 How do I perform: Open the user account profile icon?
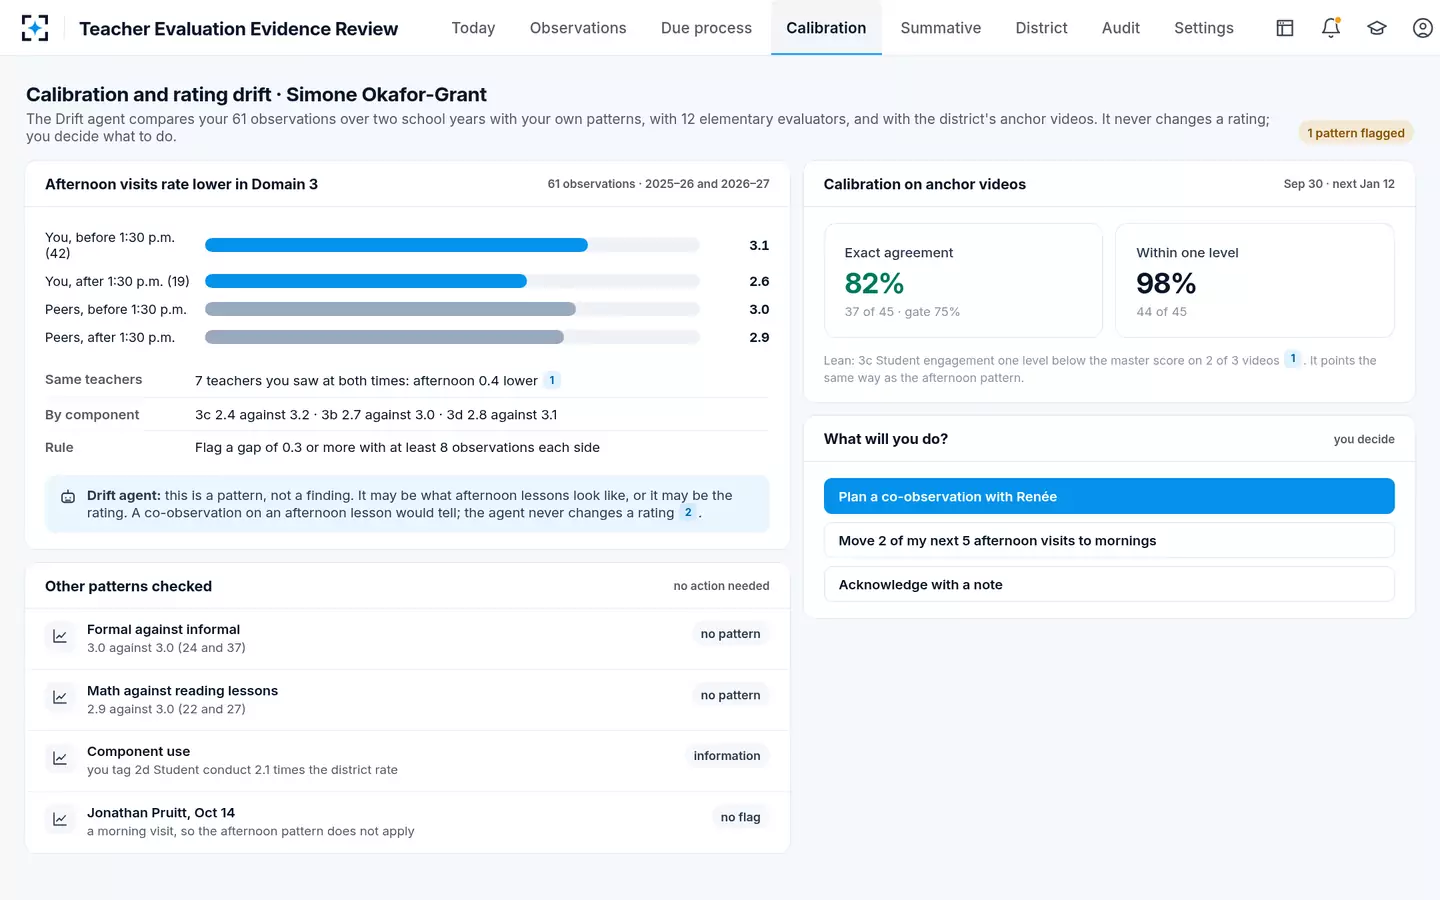1423,28
